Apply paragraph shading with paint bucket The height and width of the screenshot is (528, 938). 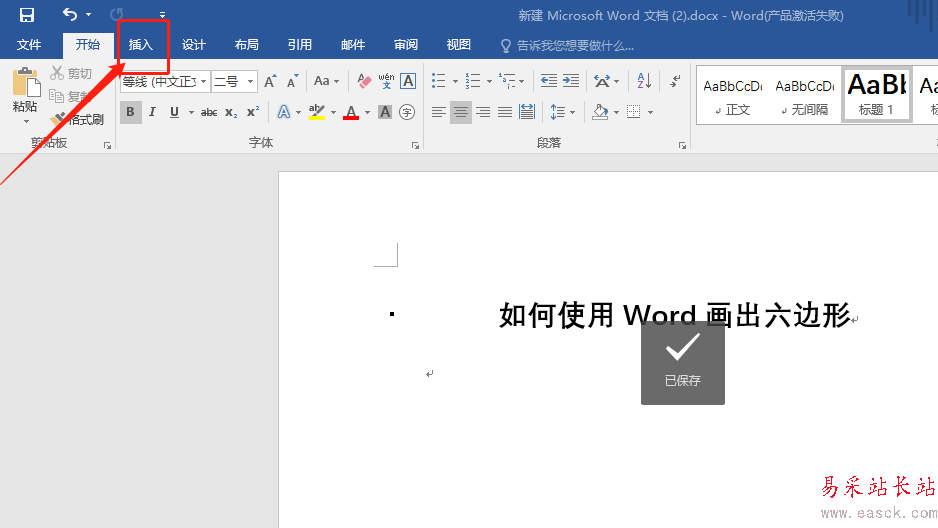point(600,112)
